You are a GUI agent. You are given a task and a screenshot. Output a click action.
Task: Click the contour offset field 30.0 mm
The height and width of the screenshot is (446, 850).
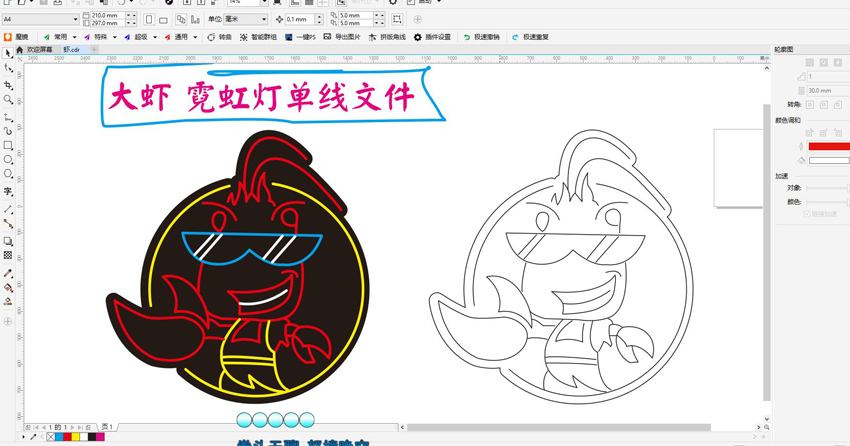828,91
